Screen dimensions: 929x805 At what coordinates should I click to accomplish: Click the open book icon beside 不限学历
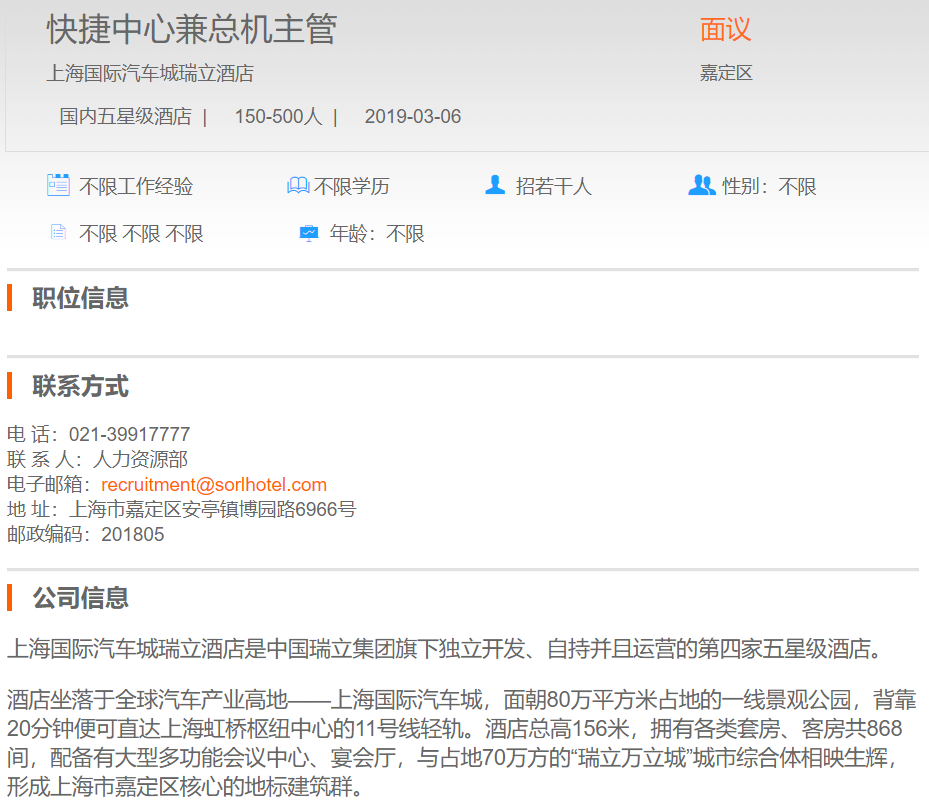297,186
